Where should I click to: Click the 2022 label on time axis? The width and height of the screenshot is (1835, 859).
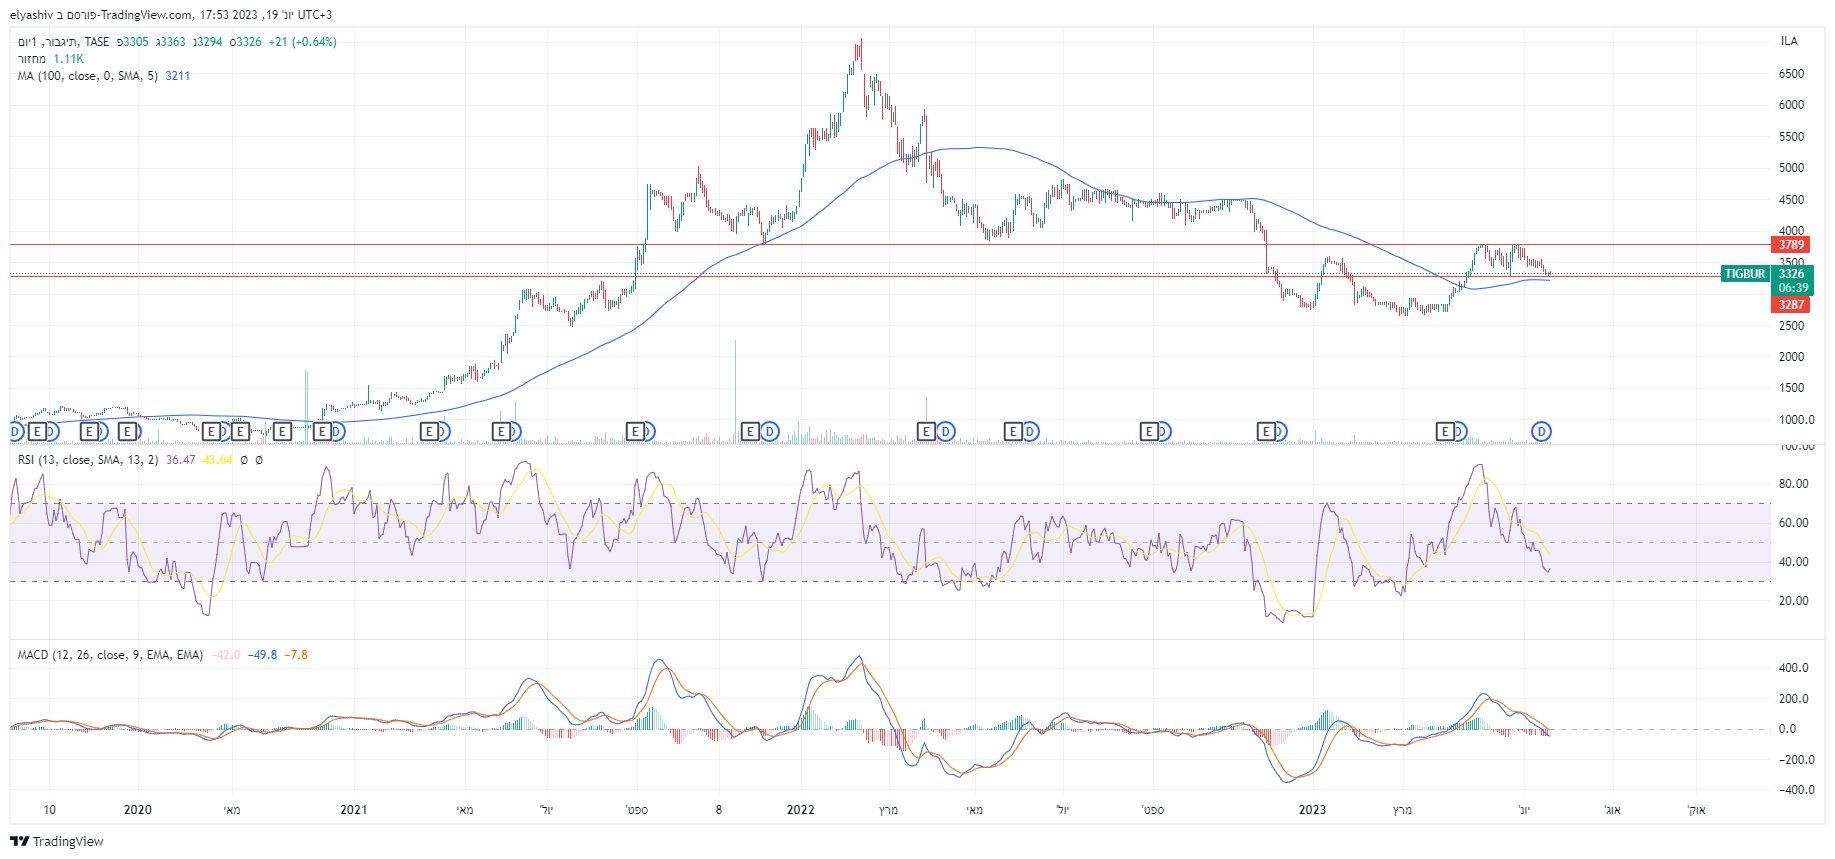(801, 810)
